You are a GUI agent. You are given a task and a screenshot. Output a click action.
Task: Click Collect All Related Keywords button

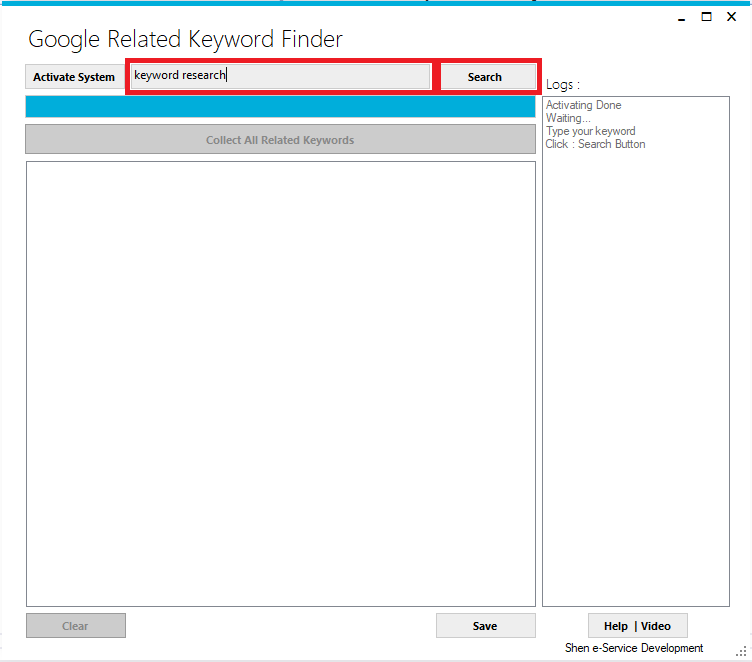(x=281, y=140)
